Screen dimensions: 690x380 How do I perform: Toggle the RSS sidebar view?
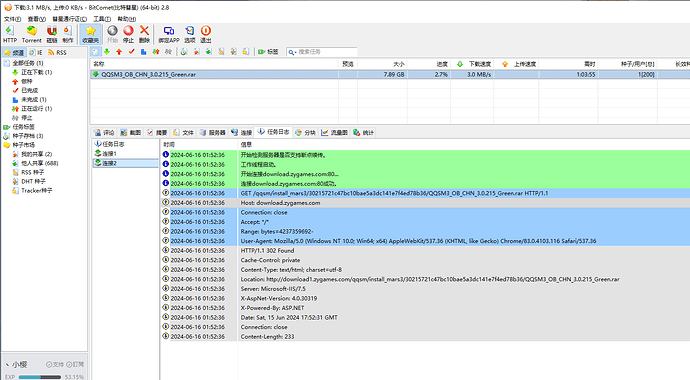(x=57, y=52)
